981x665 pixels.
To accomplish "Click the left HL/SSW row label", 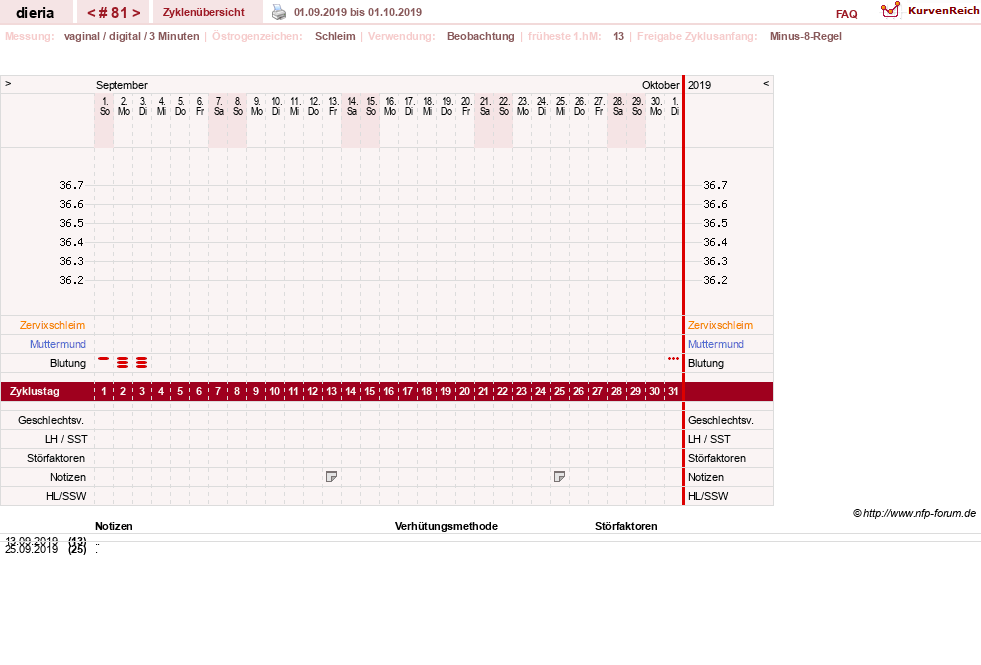I will click(66, 496).
